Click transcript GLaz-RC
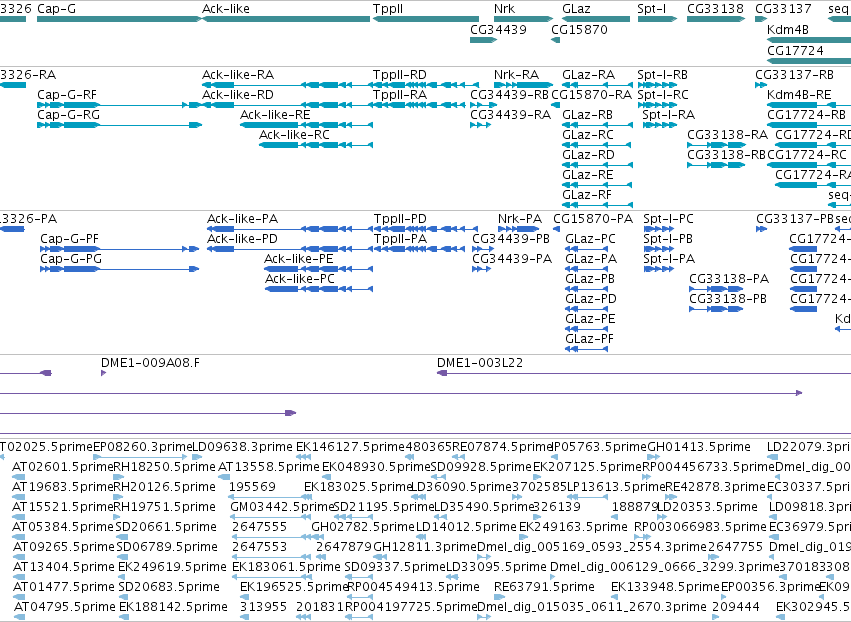Viewport: 851px width, 622px height. pyautogui.click(x=588, y=135)
